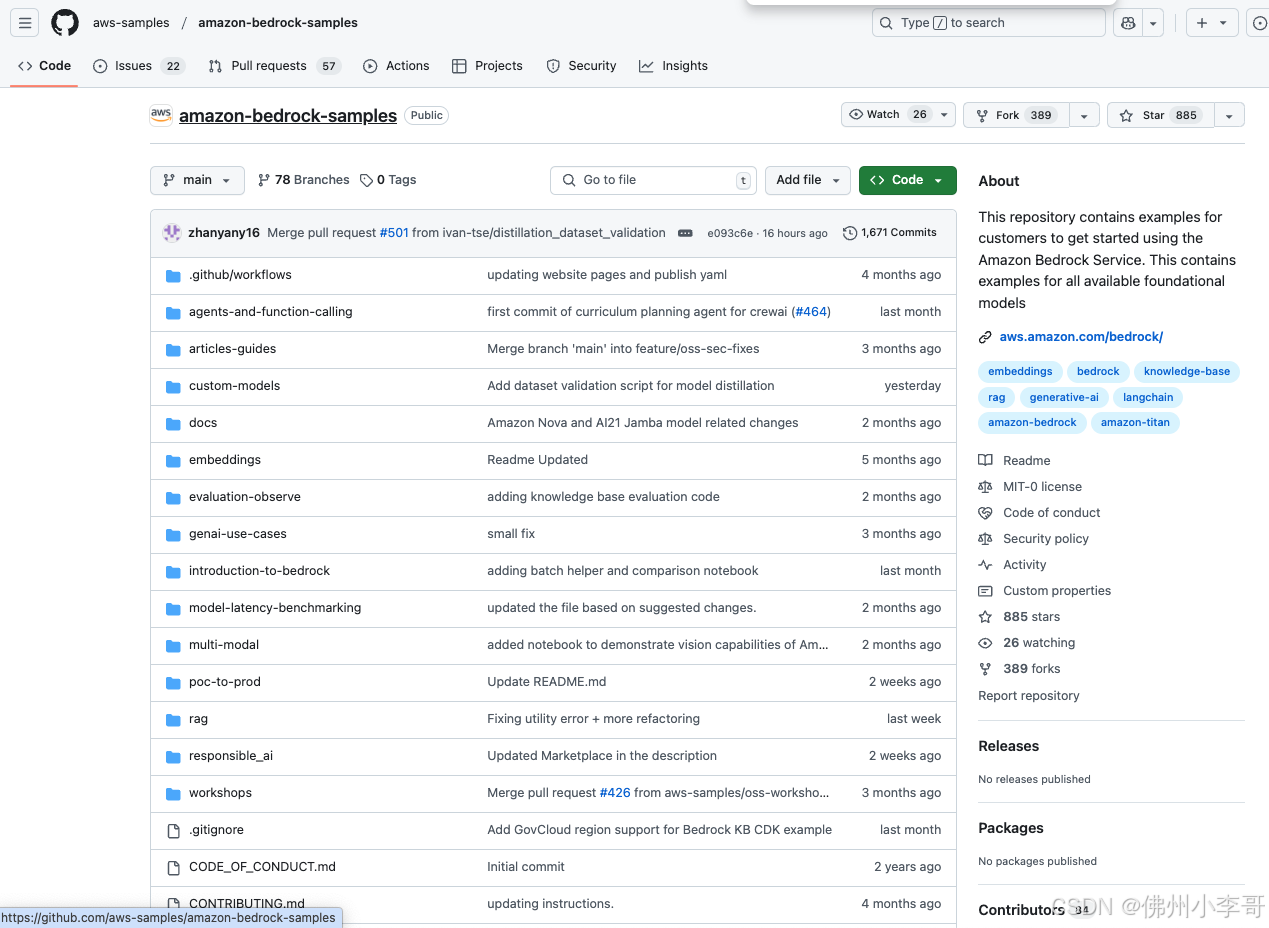Viewport: 1269px width, 928px height.
Task: Click the MIT-0 license scale icon
Action: pyautogui.click(x=985, y=487)
